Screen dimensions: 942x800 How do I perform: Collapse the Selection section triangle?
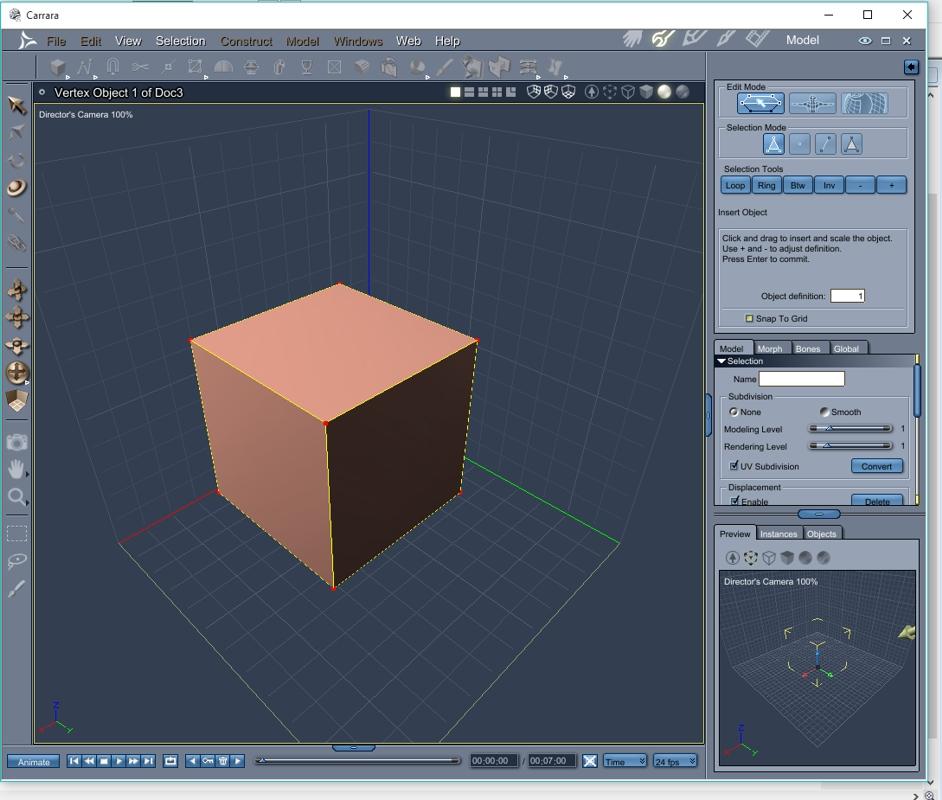721,361
